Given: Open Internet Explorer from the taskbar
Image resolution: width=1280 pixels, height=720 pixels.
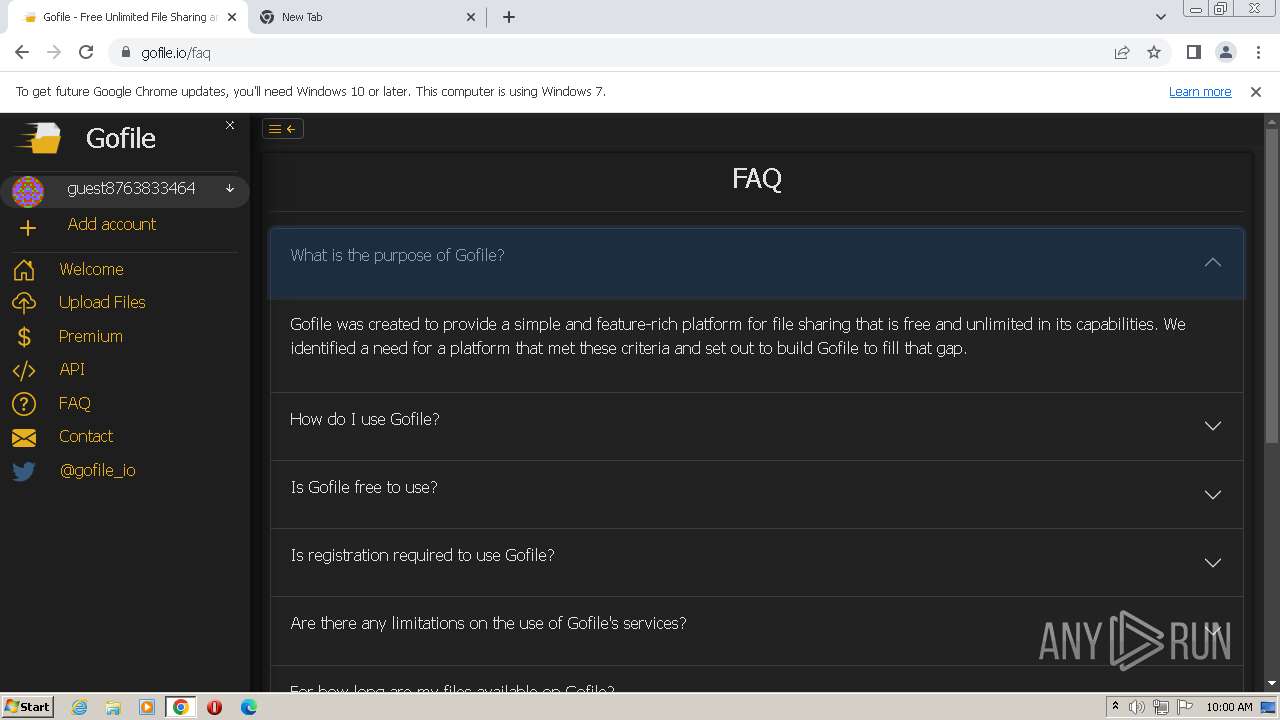Looking at the screenshot, I should [x=79, y=707].
